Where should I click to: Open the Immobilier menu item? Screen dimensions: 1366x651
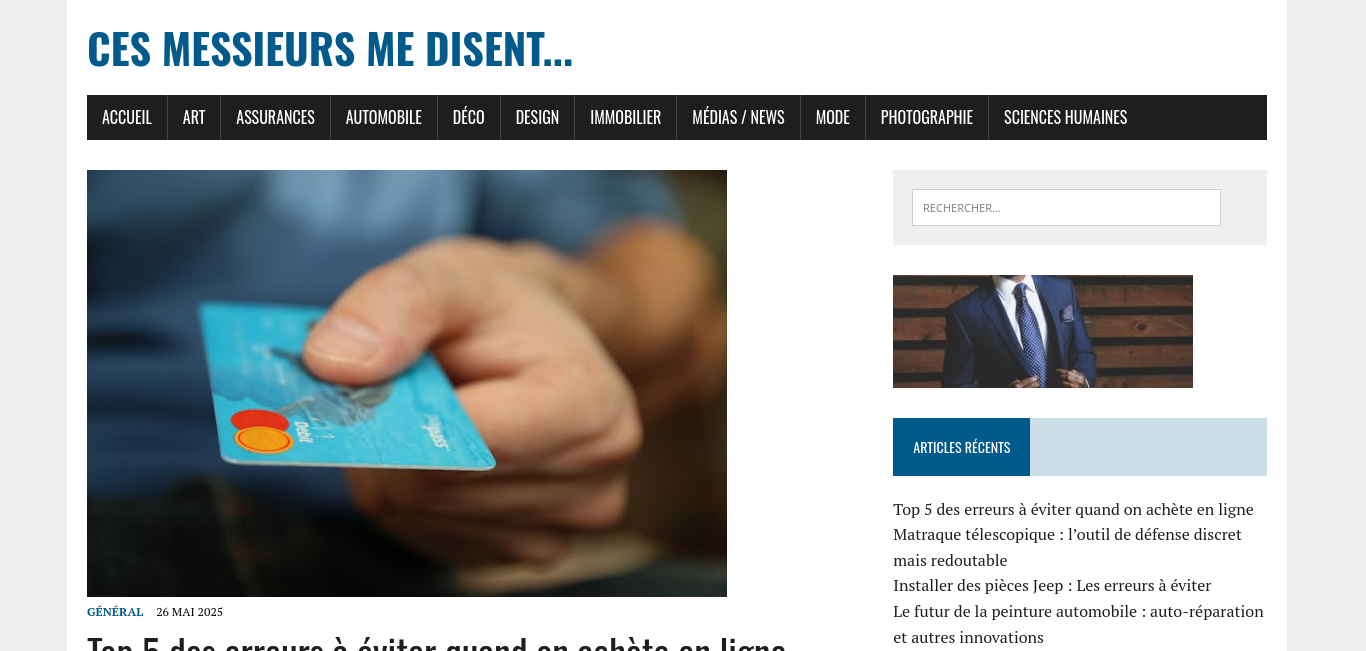pos(625,117)
